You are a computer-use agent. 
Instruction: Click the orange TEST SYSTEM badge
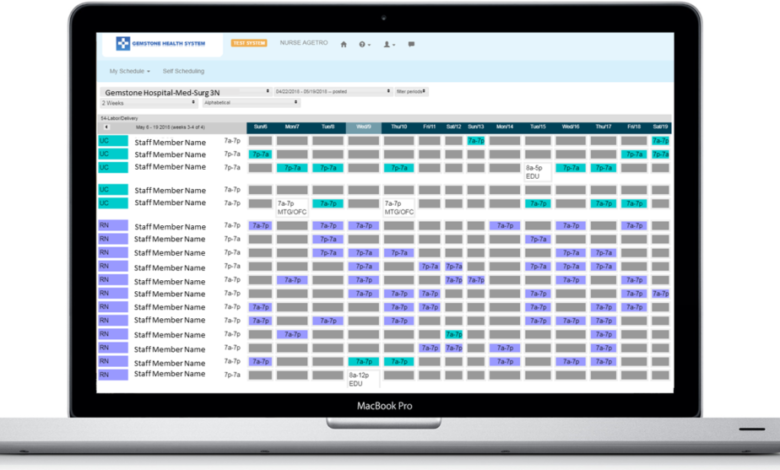(248, 43)
